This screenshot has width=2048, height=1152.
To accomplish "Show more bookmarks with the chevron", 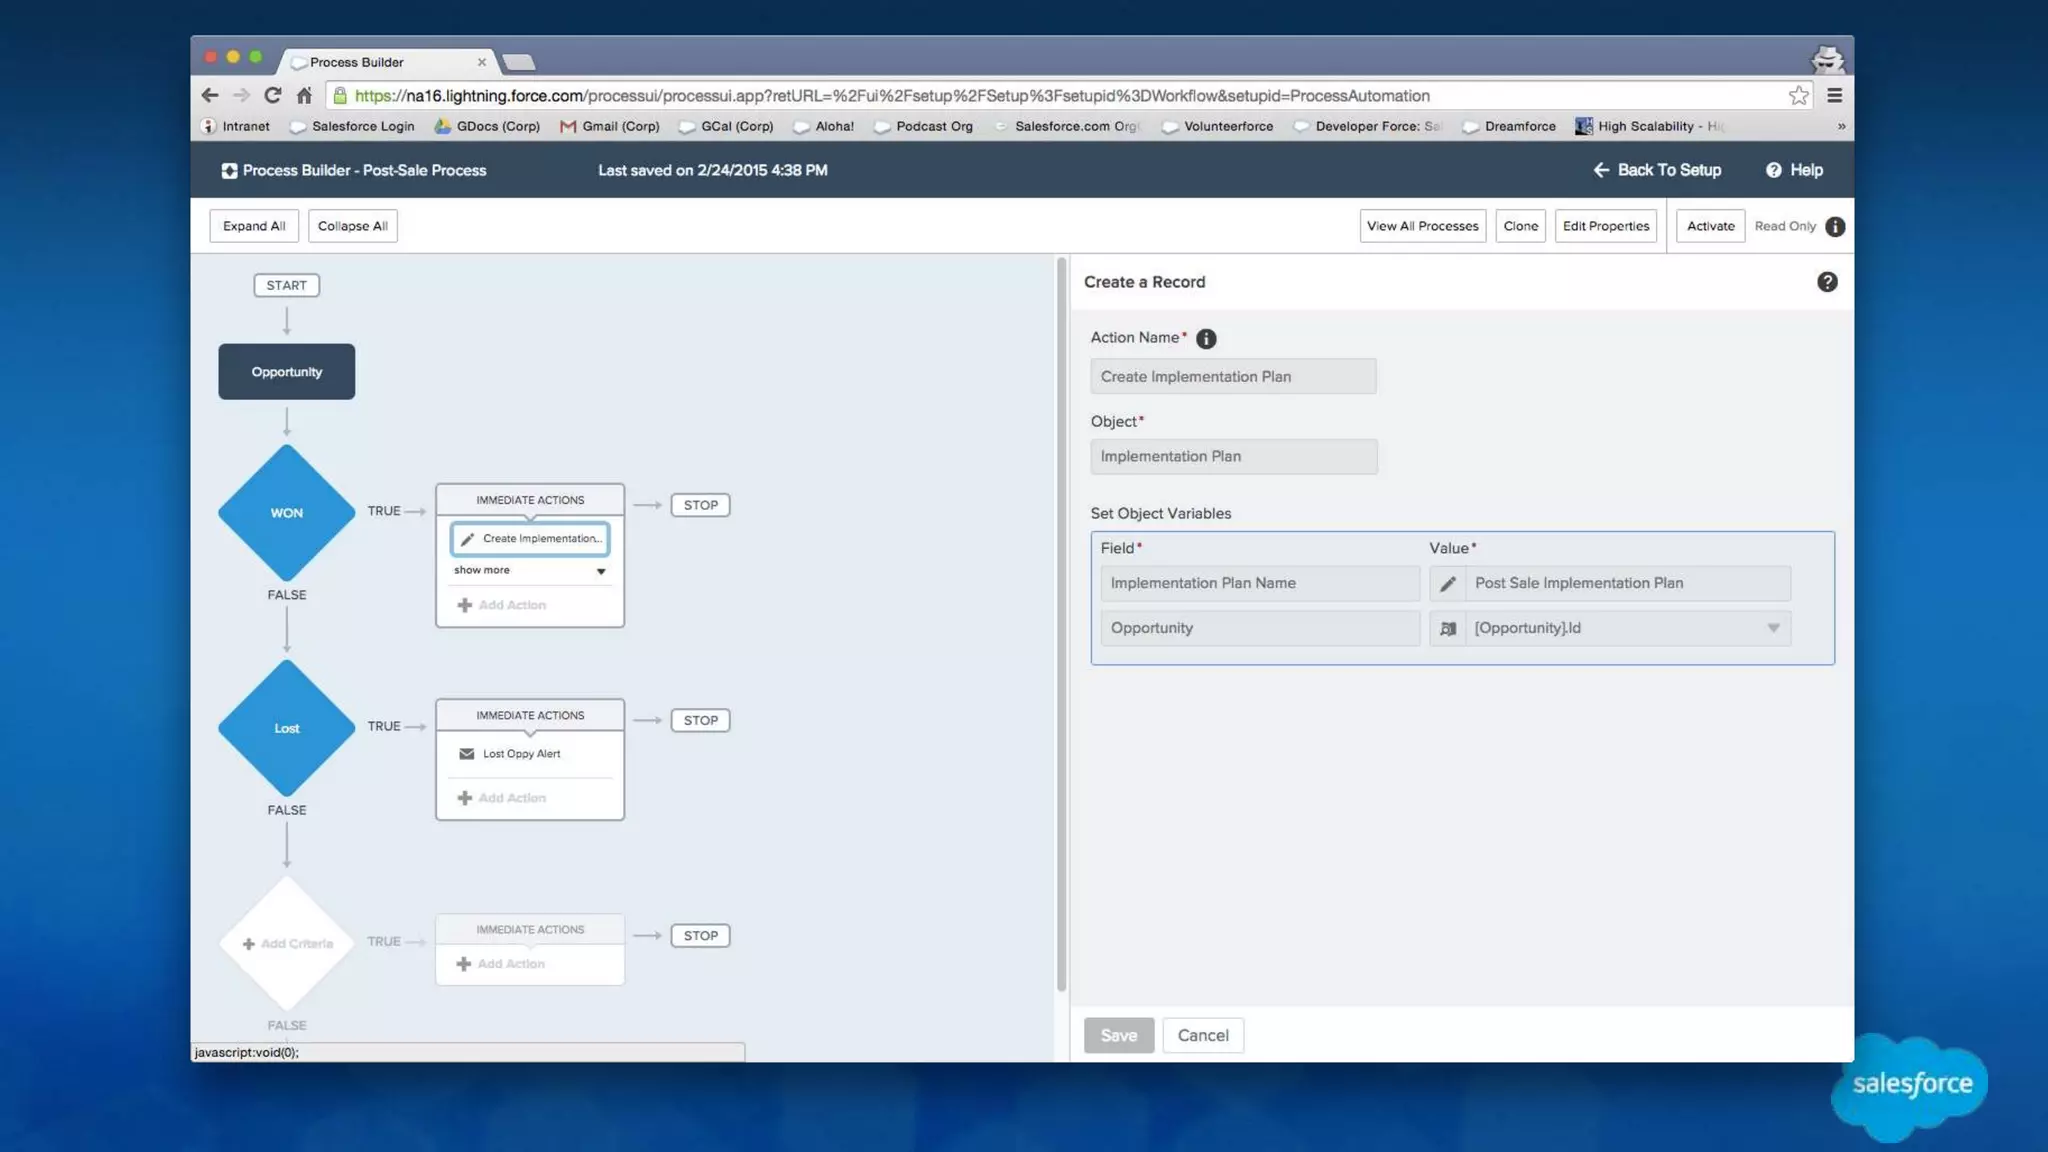I will pyautogui.click(x=1841, y=126).
